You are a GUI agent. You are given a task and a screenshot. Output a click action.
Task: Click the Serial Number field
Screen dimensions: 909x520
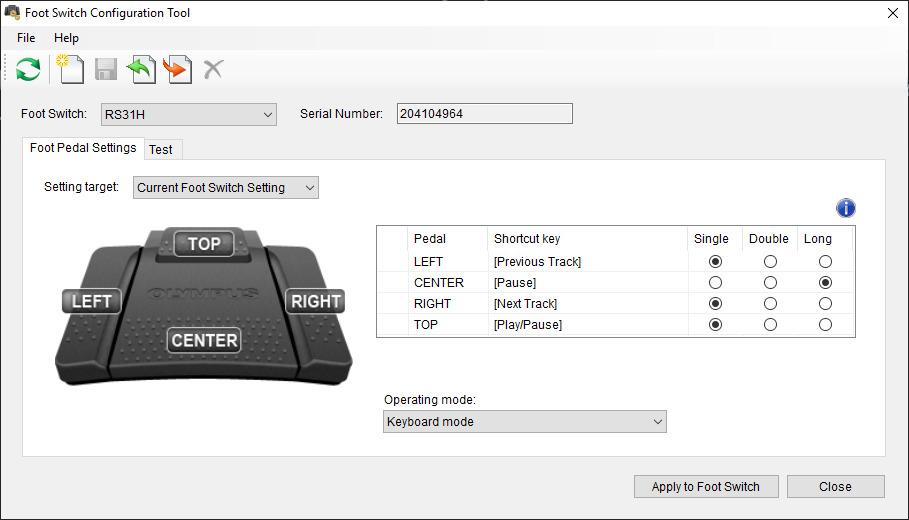coord(484,114)
